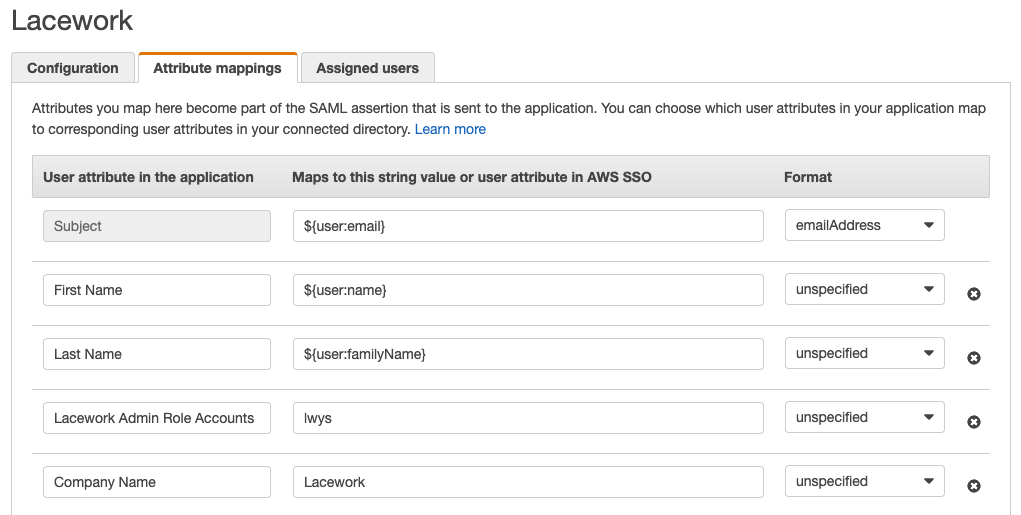1021x515 pixels.
Task: Click the ${user:familyName} value field
Action: coord(528,354)
